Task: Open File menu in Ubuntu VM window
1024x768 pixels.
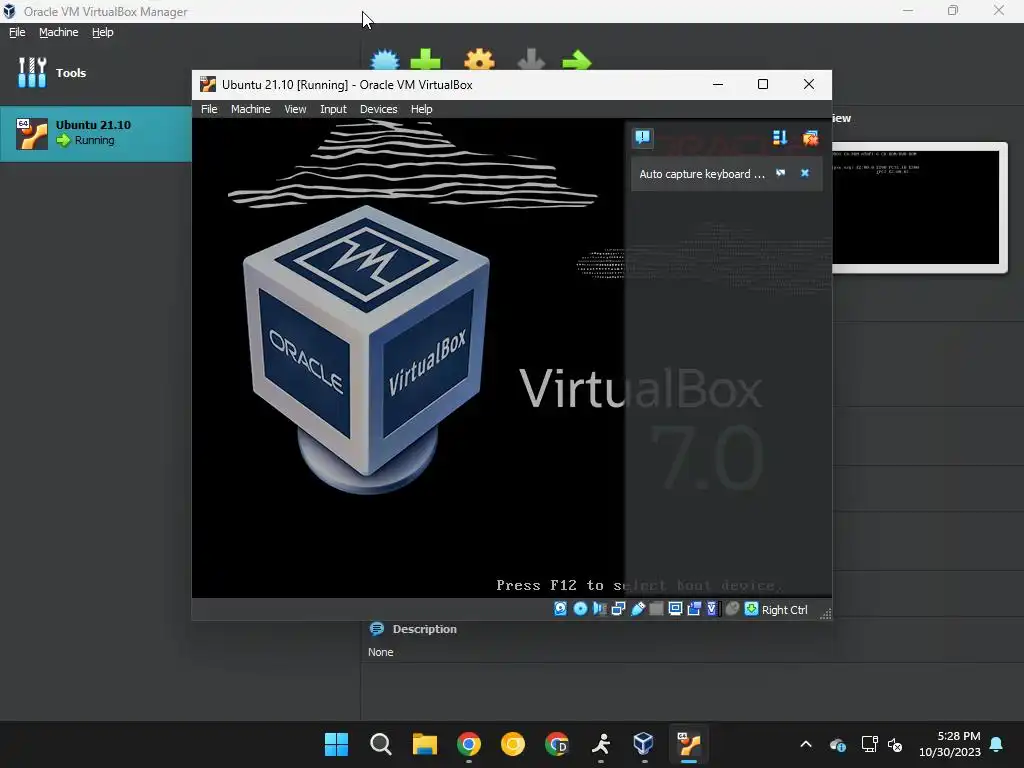Action: (209, 109)
